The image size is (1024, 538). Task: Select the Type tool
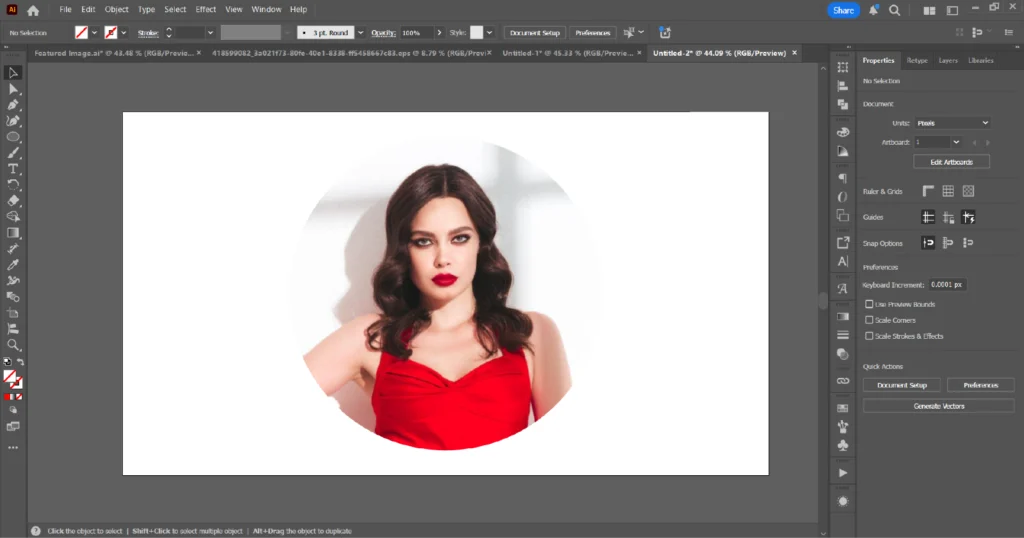pos(12,169)
